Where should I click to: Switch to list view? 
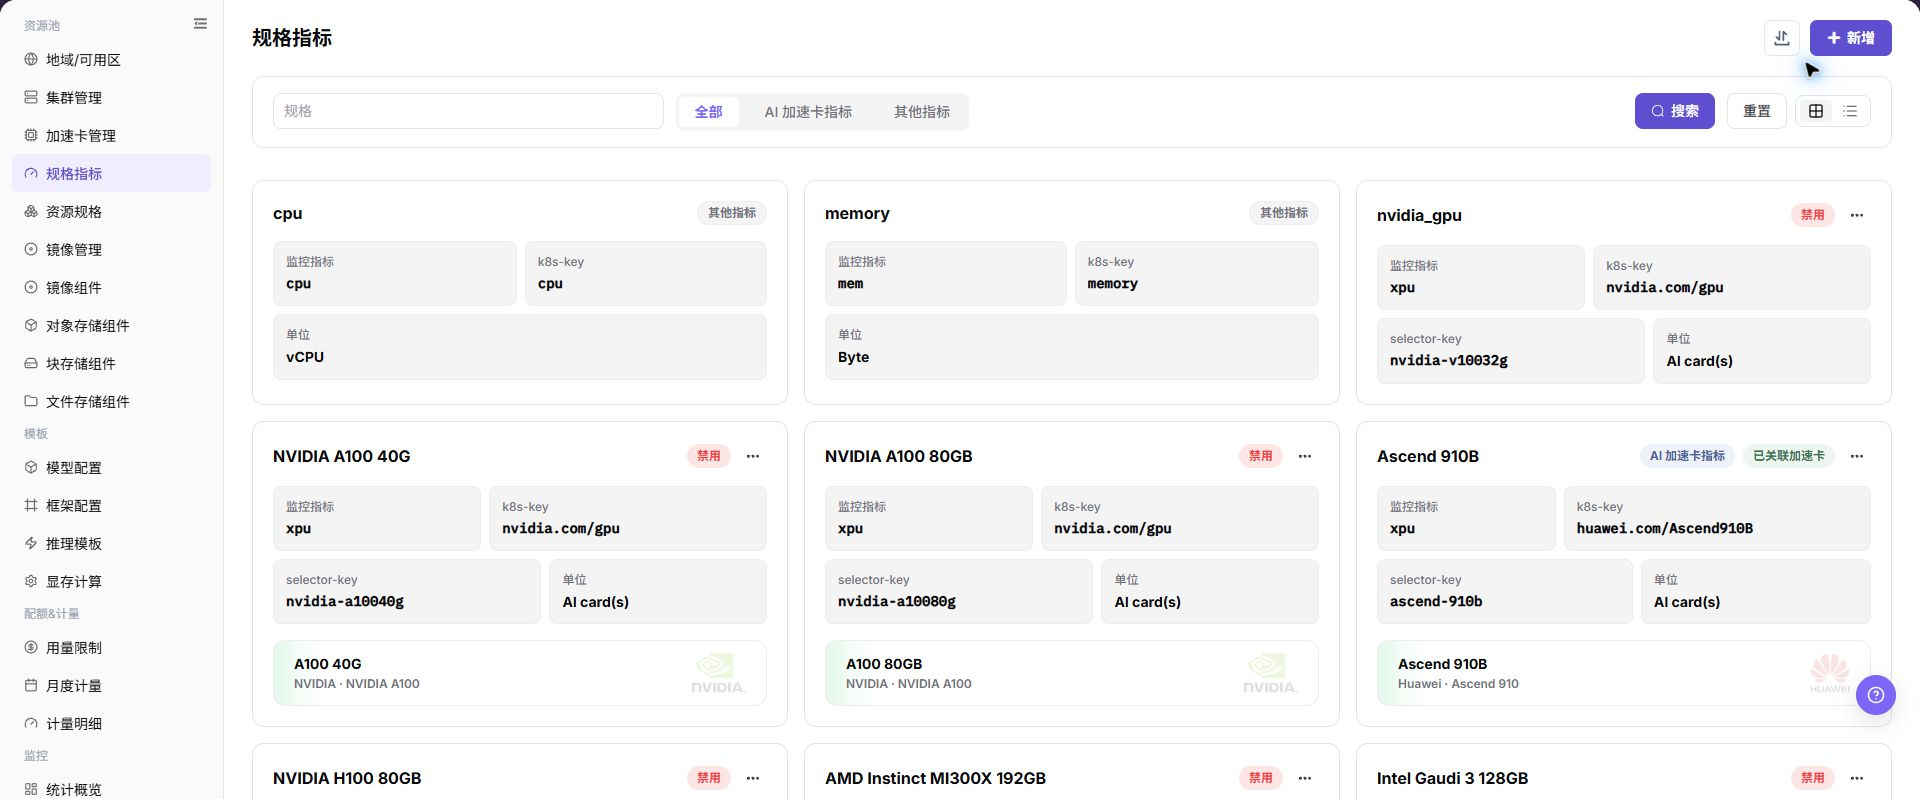[1850, 111]
